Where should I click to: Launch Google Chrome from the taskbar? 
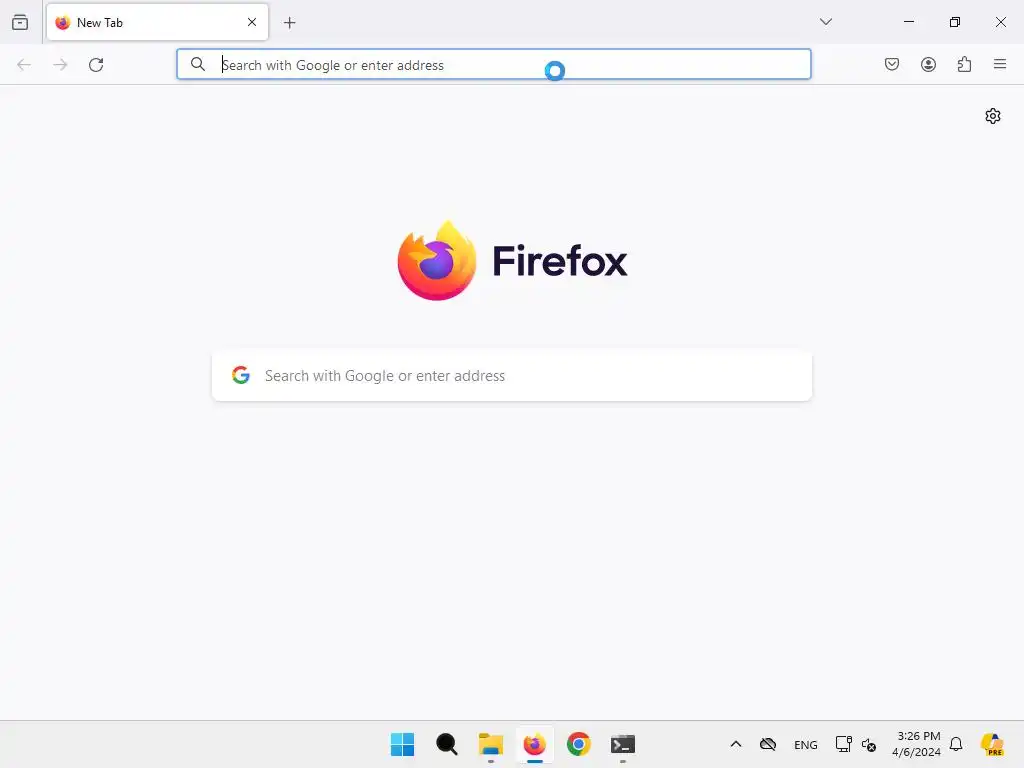(x=579, y=744)
